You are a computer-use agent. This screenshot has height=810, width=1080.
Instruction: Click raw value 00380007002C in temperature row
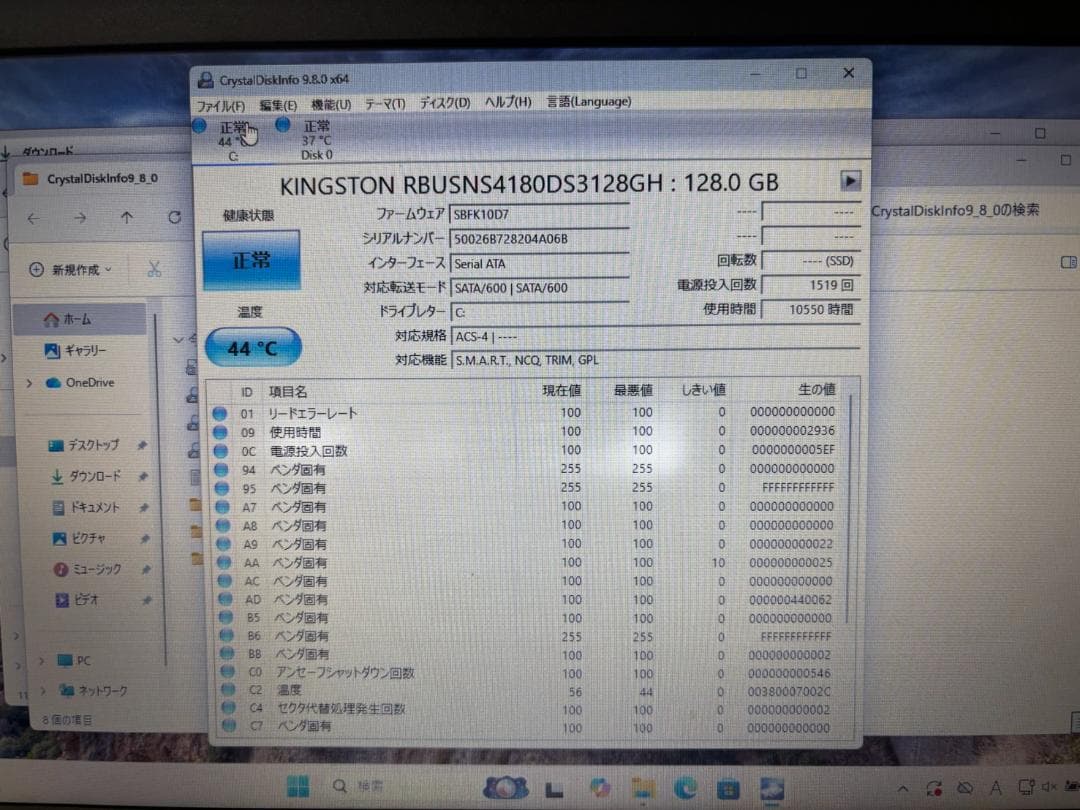tap(789, 691)
